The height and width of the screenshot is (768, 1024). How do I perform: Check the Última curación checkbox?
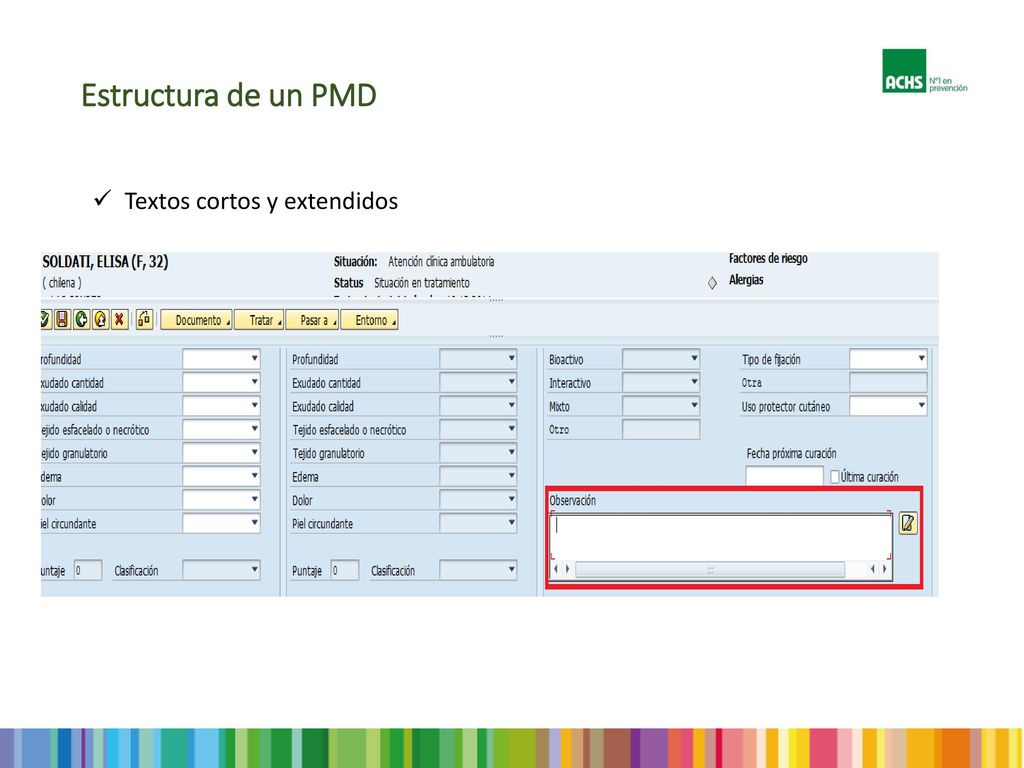tap(834, 477)
